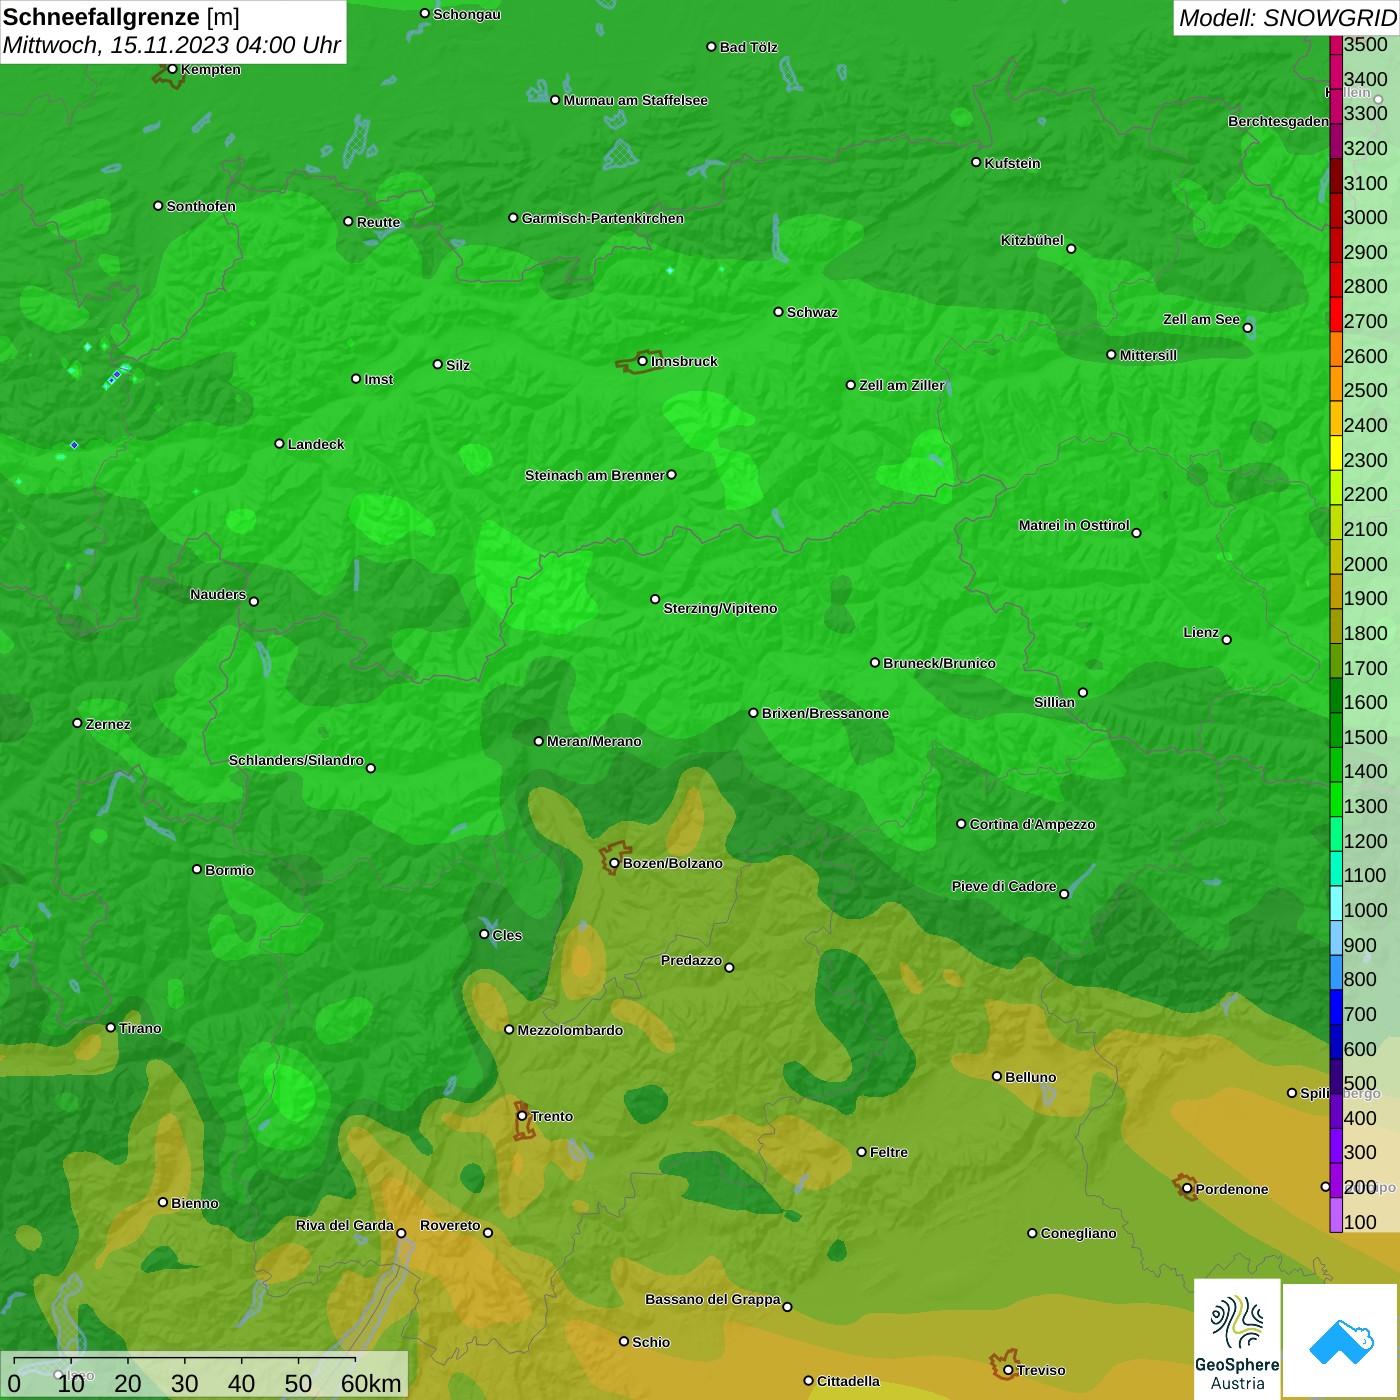The height and width of the screenshot is (1400, 1400).
Task: Click the Kitzbühel label
Action: [x=1032, y=240]
